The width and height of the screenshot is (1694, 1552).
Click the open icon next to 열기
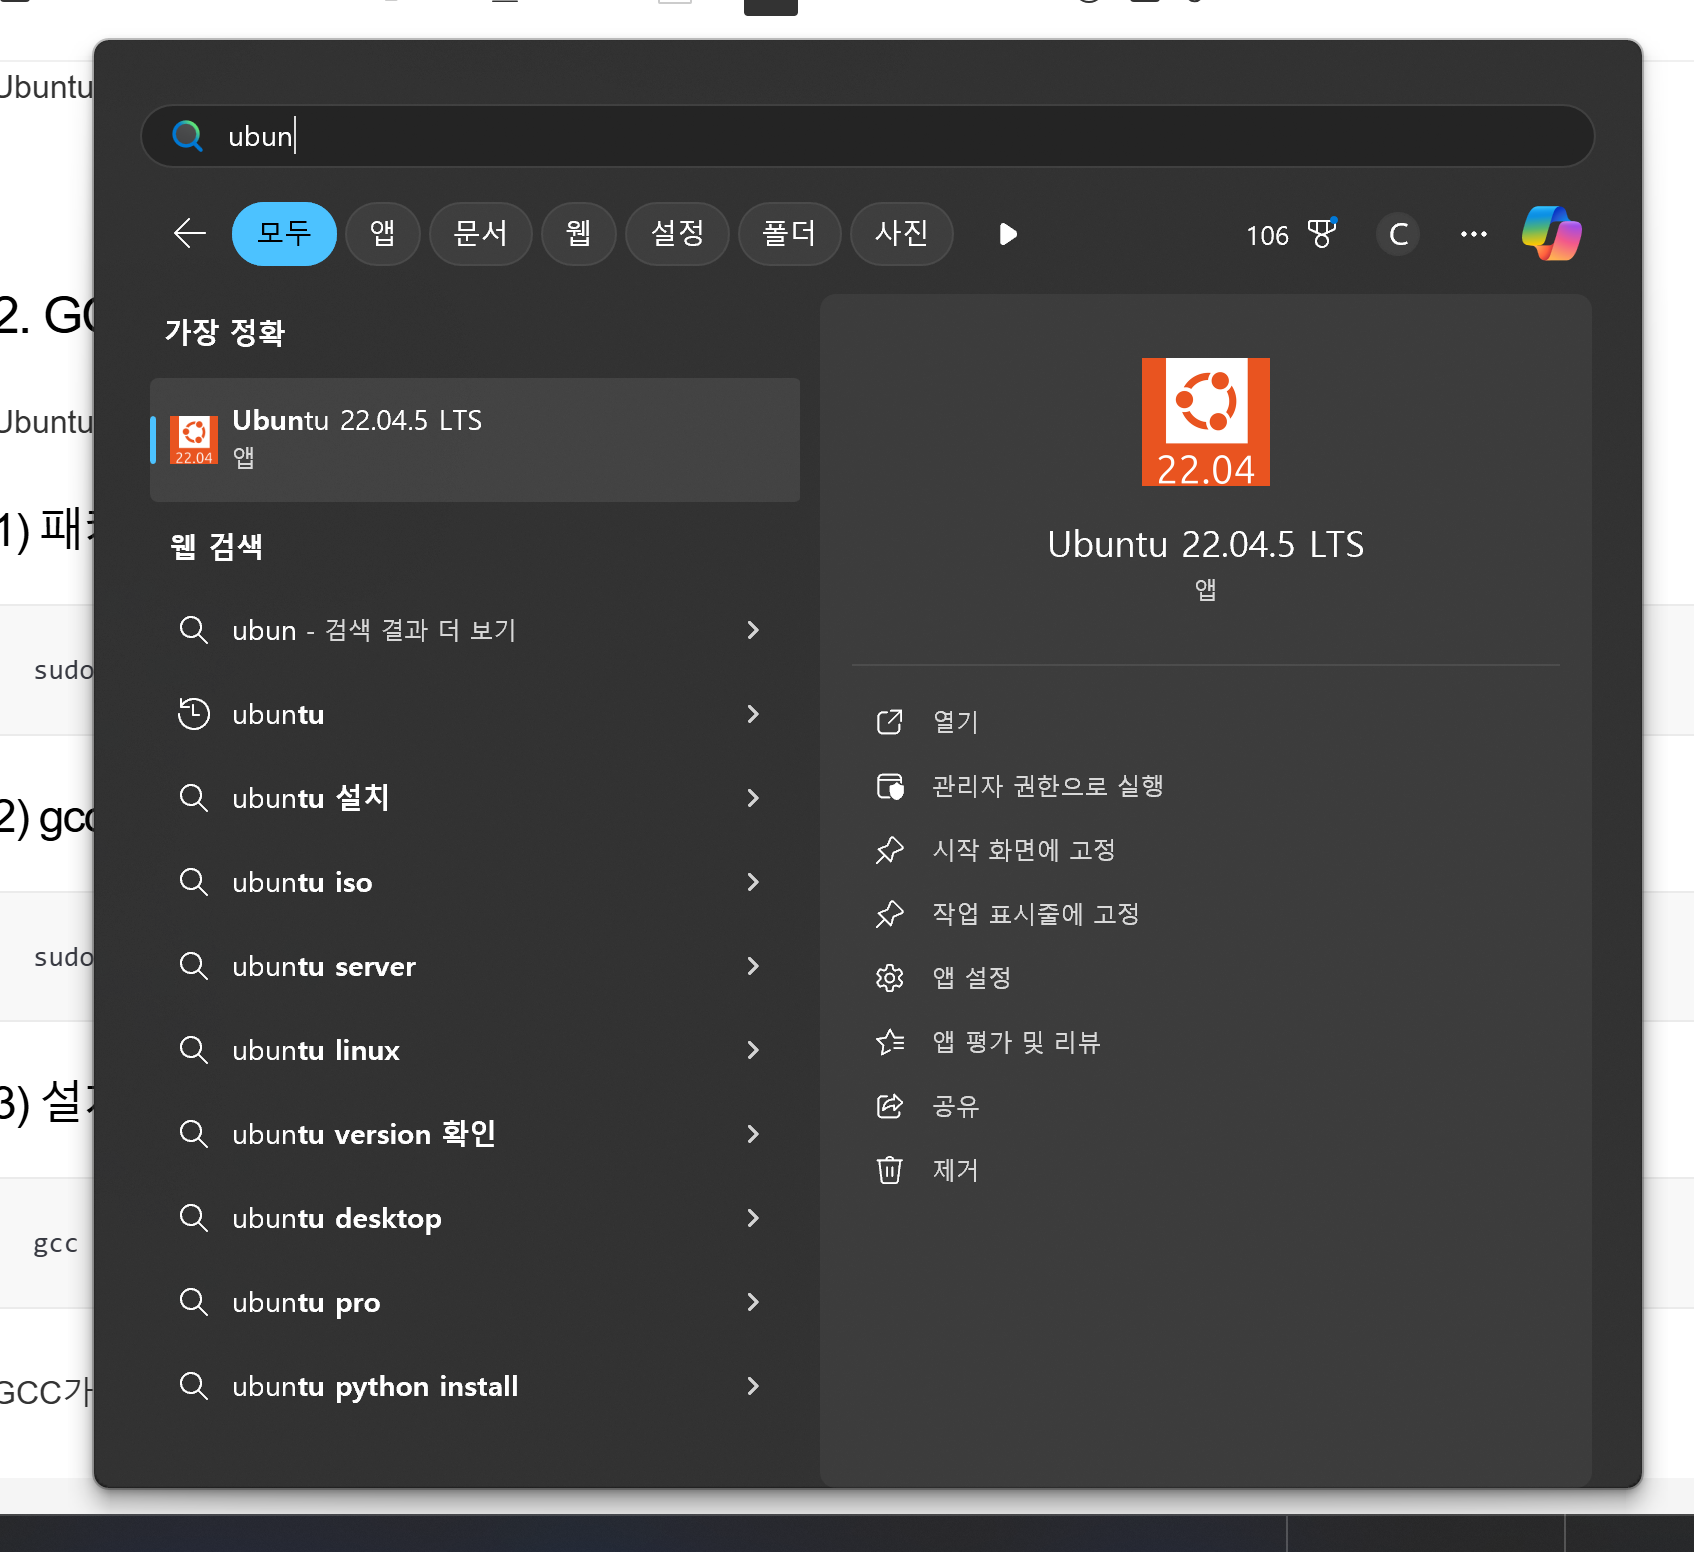pos(889,722)
